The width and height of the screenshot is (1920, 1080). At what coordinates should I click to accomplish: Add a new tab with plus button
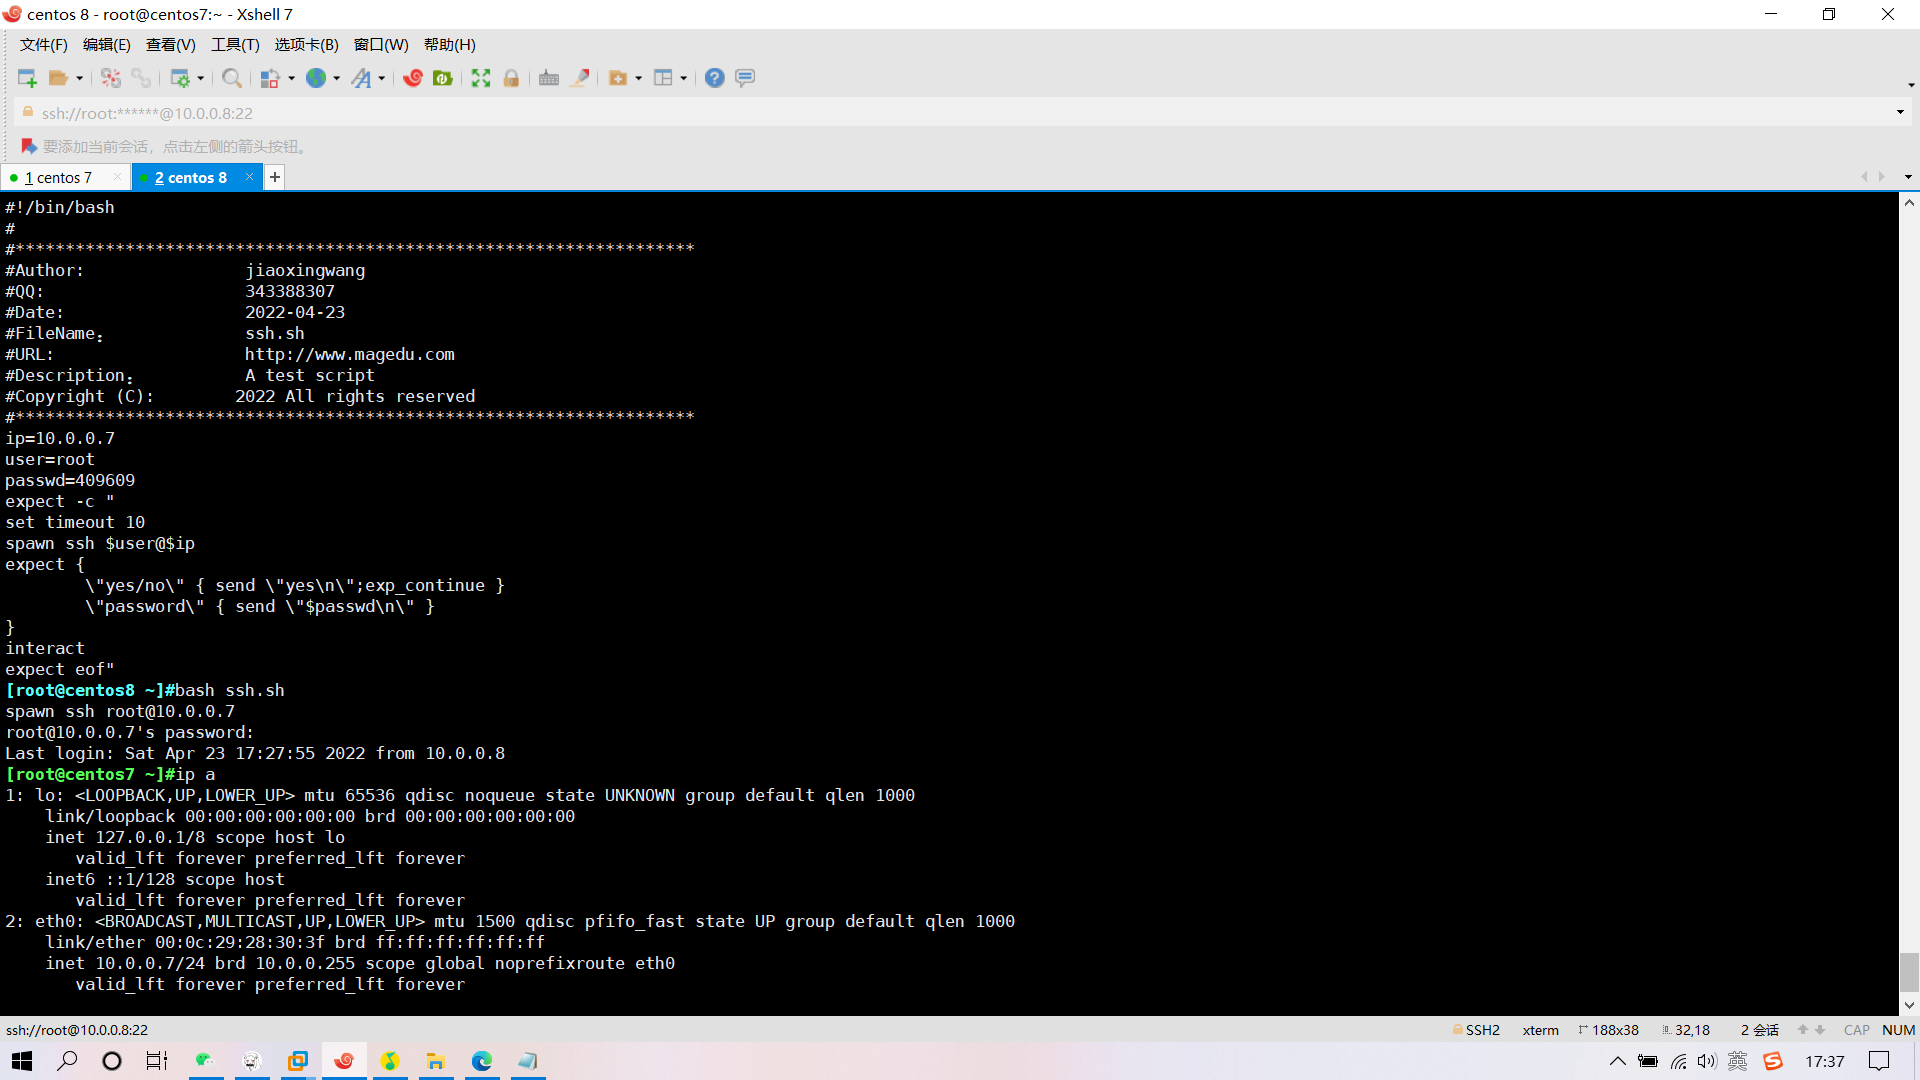click(274, 177)
